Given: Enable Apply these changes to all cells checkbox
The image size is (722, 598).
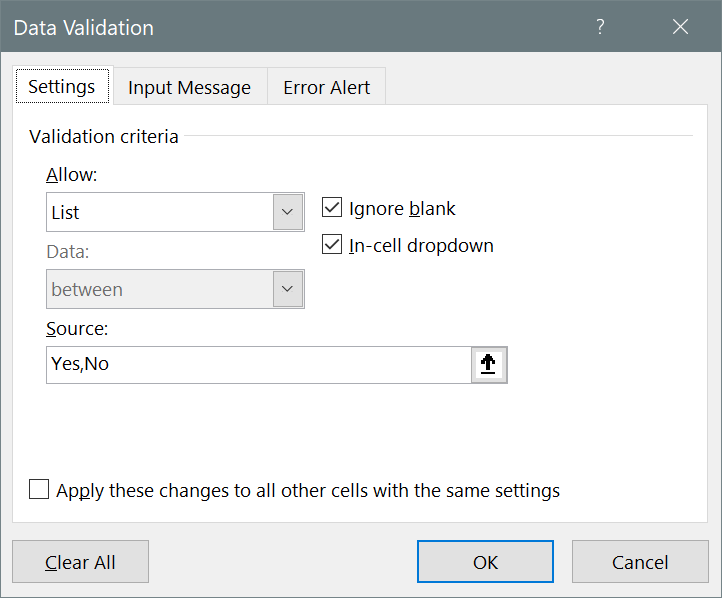Looking at the screenshot, I should (39, 490).
